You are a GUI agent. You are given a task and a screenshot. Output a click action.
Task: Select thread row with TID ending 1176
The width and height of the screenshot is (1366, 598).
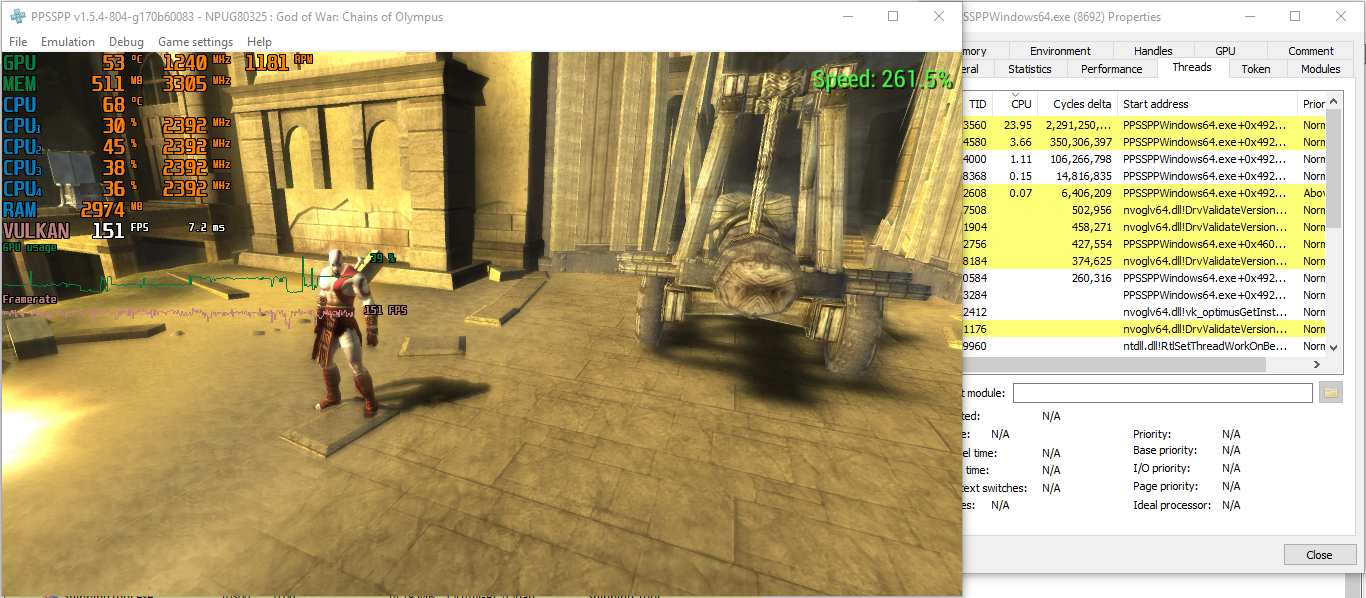1143,329
